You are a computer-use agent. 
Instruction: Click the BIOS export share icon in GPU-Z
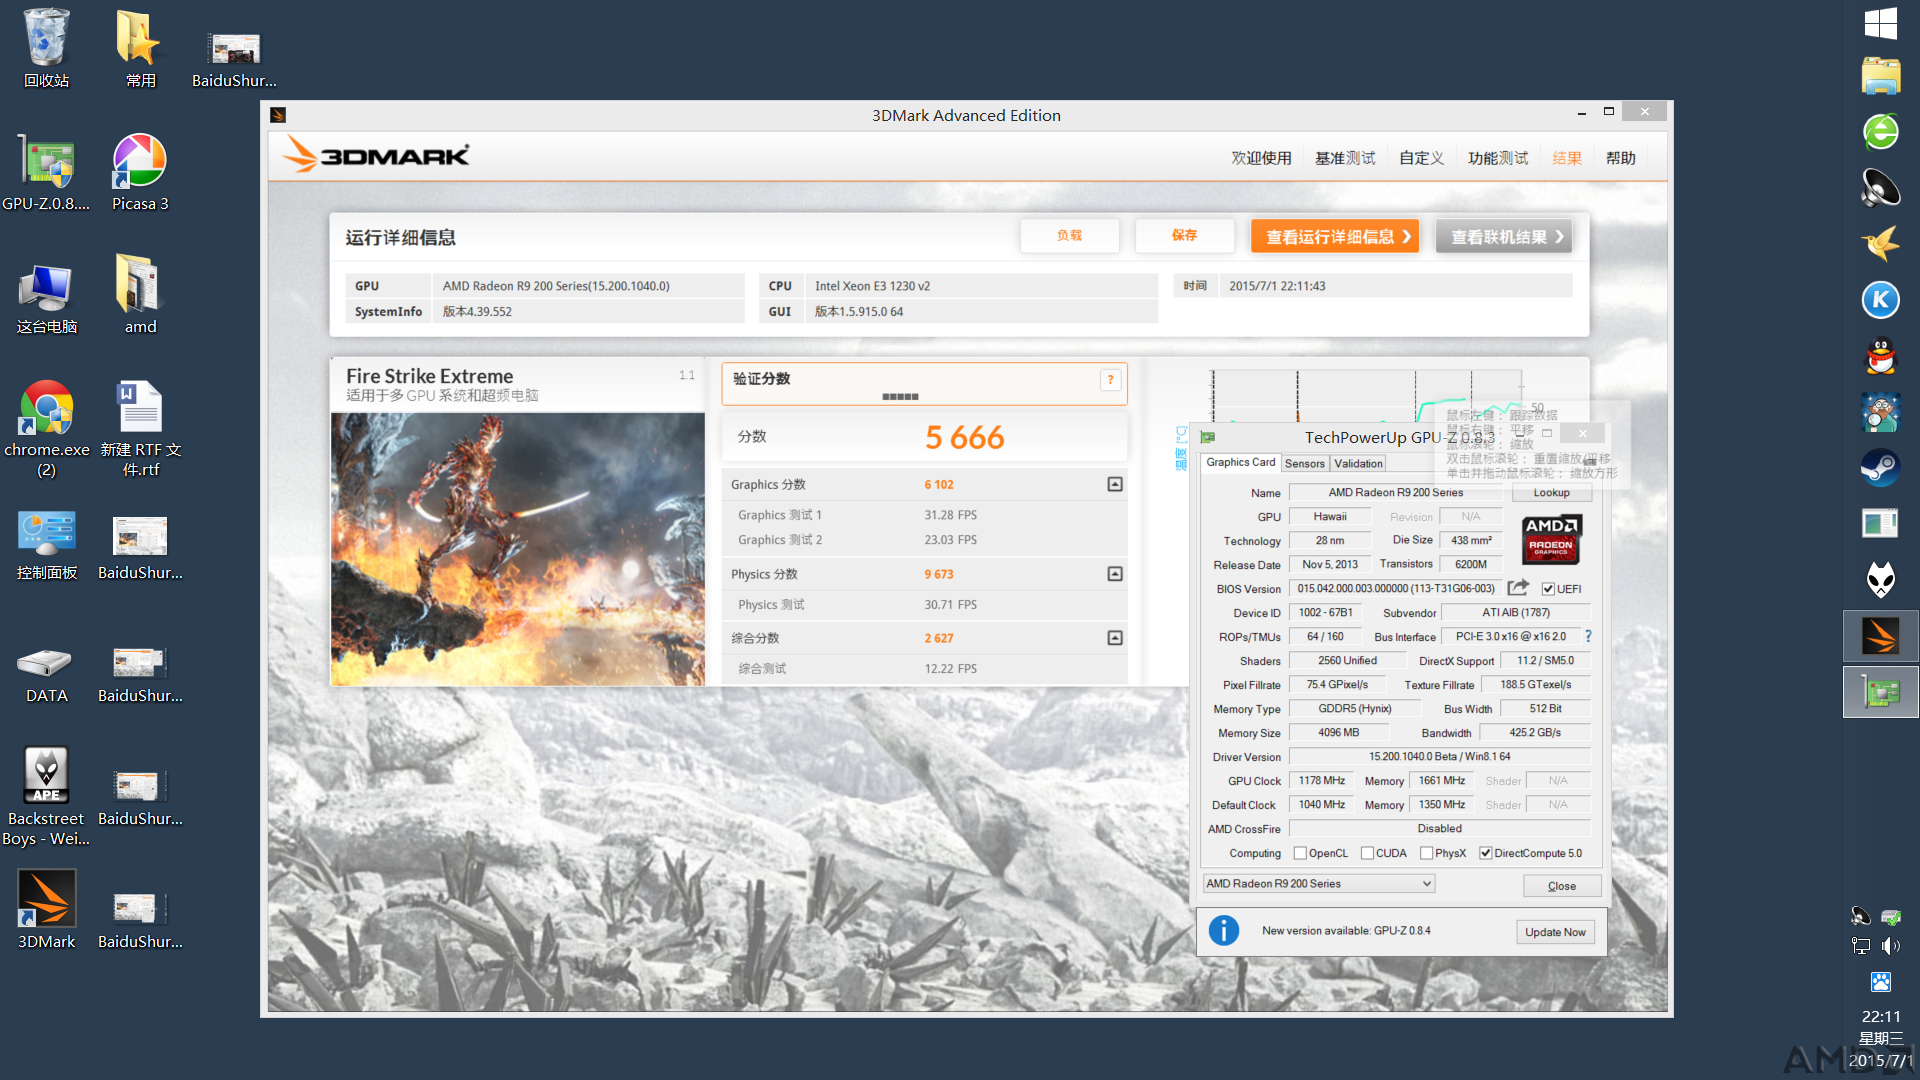1518,588
